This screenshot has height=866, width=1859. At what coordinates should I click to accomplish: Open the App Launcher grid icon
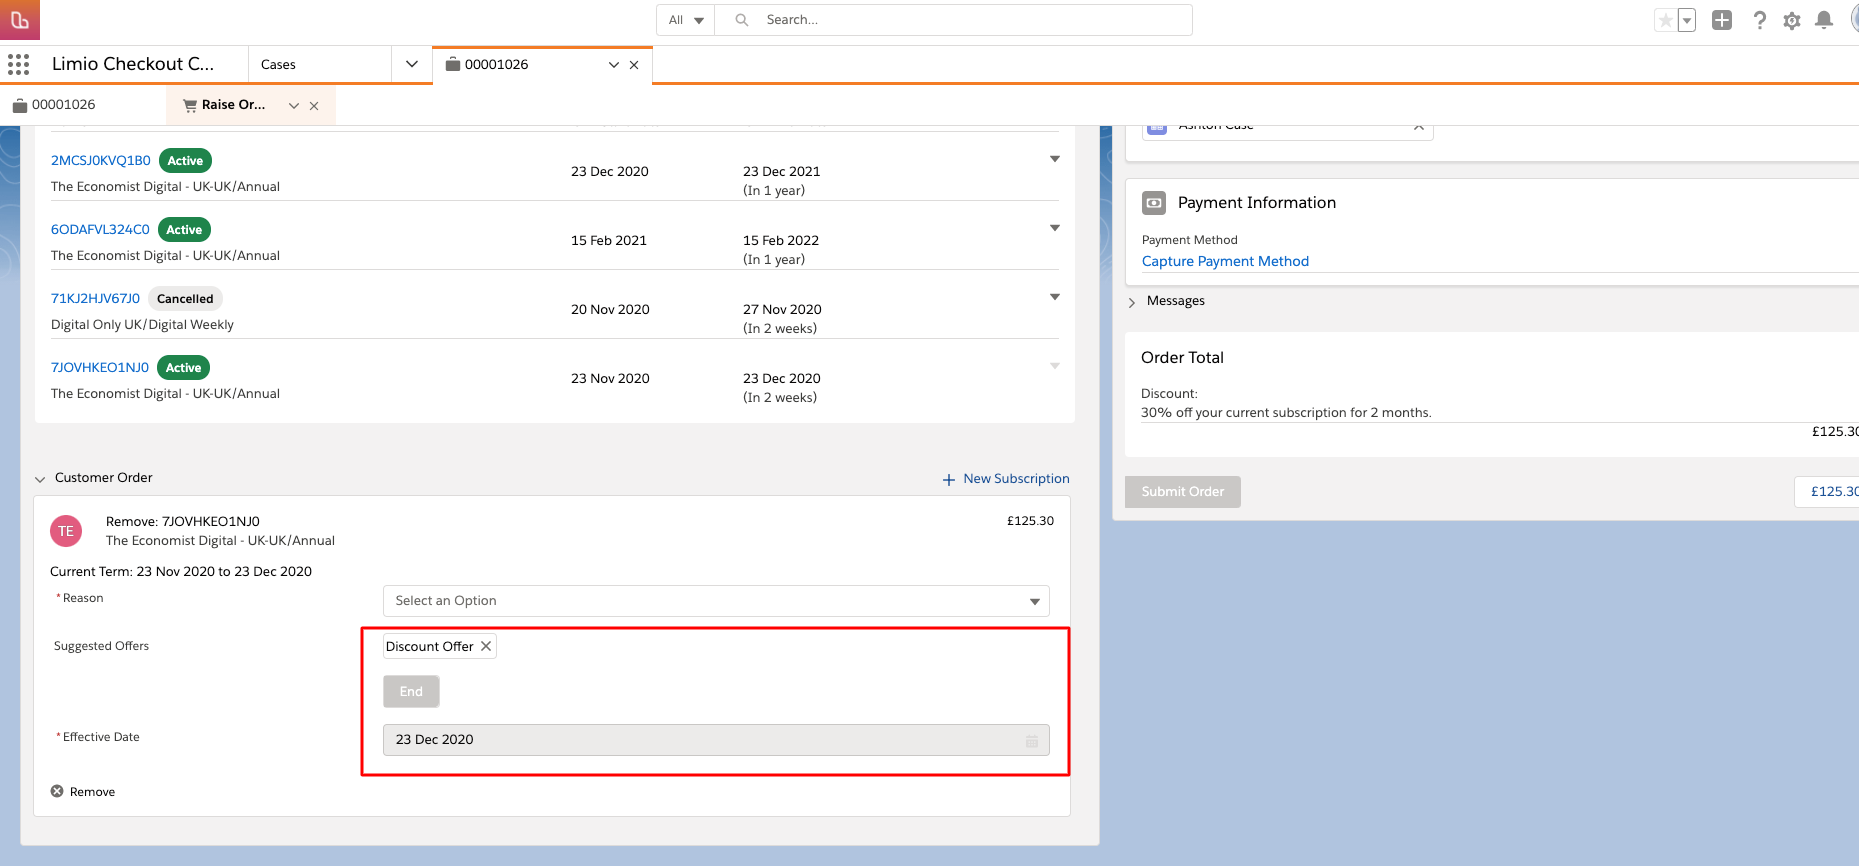tap(18, 64)
